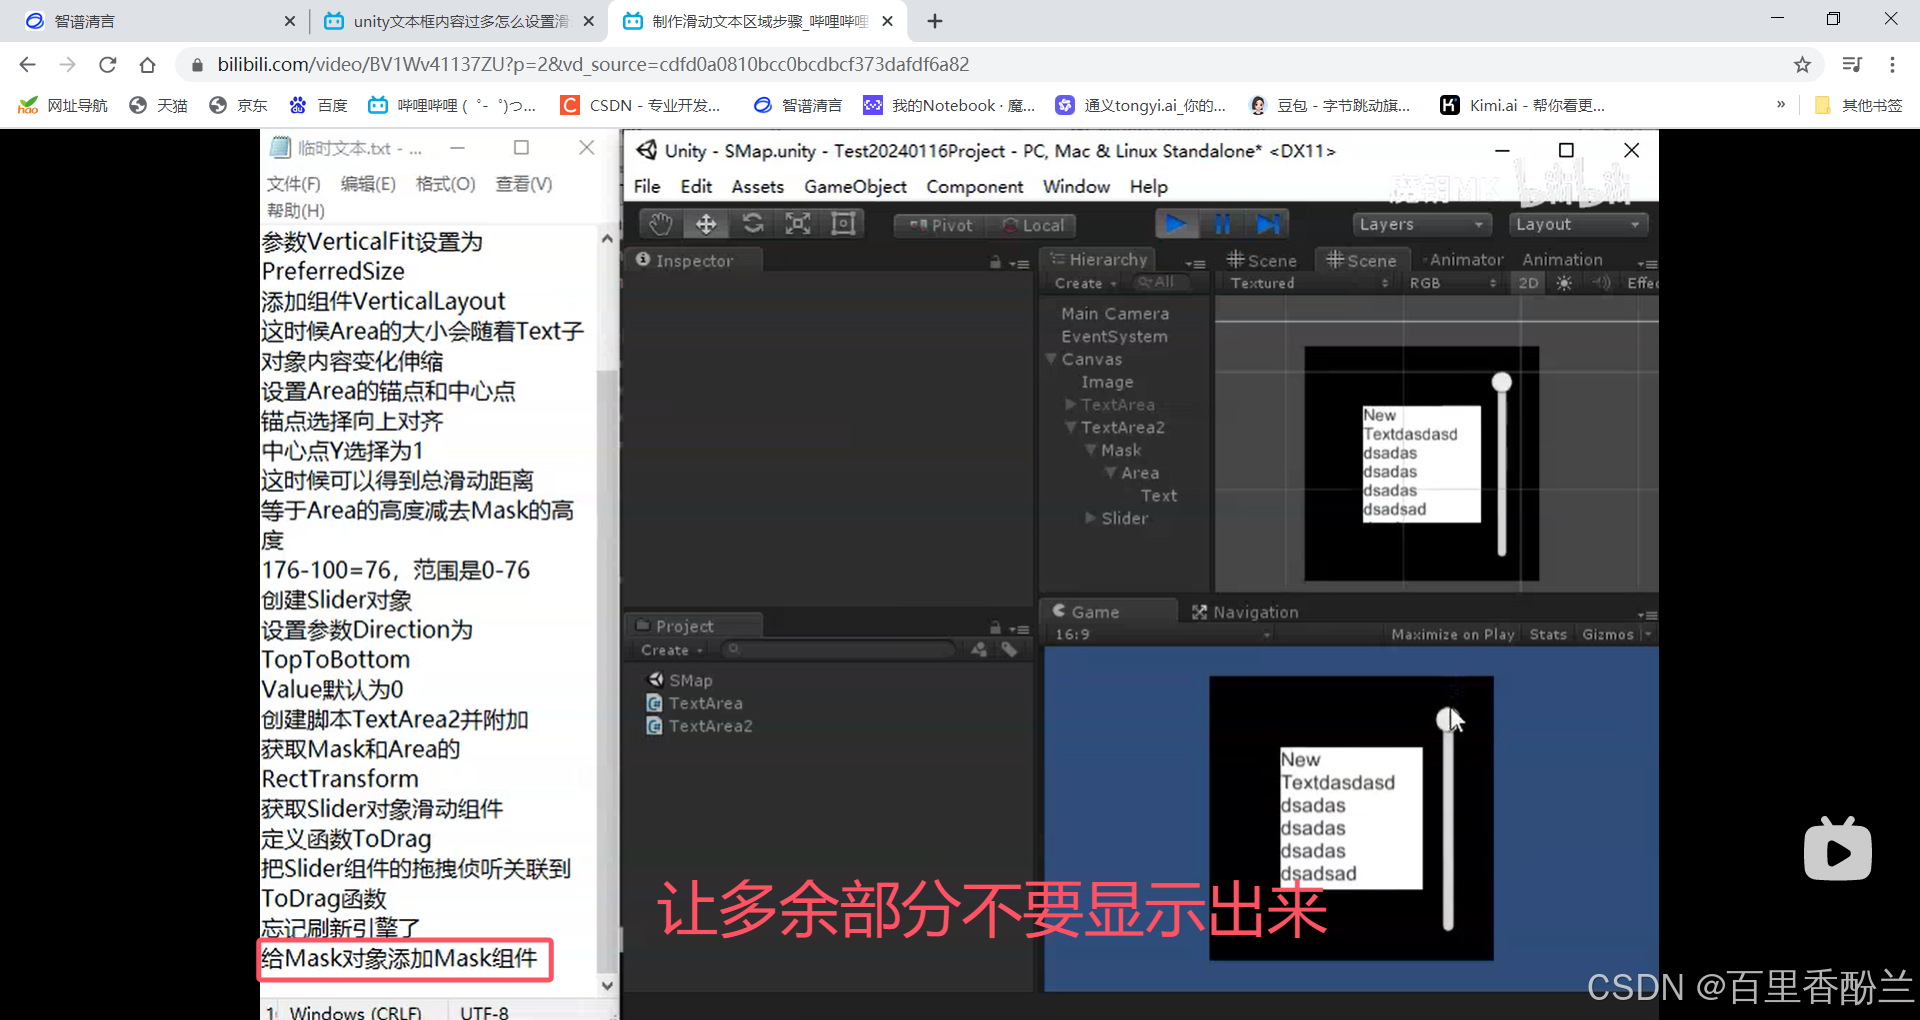Viewport: 1920px width, 1020px height.
Task: Click the Unity Pause button
Action: [1222, 224]
